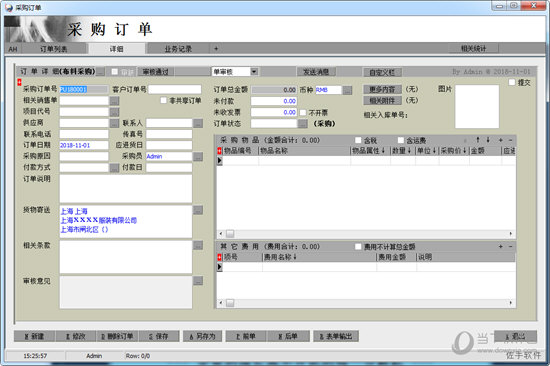The width and height of the screenshot is (550, 366).
Task: Open the 相关附件 button
Action: (x=382, y=101)
